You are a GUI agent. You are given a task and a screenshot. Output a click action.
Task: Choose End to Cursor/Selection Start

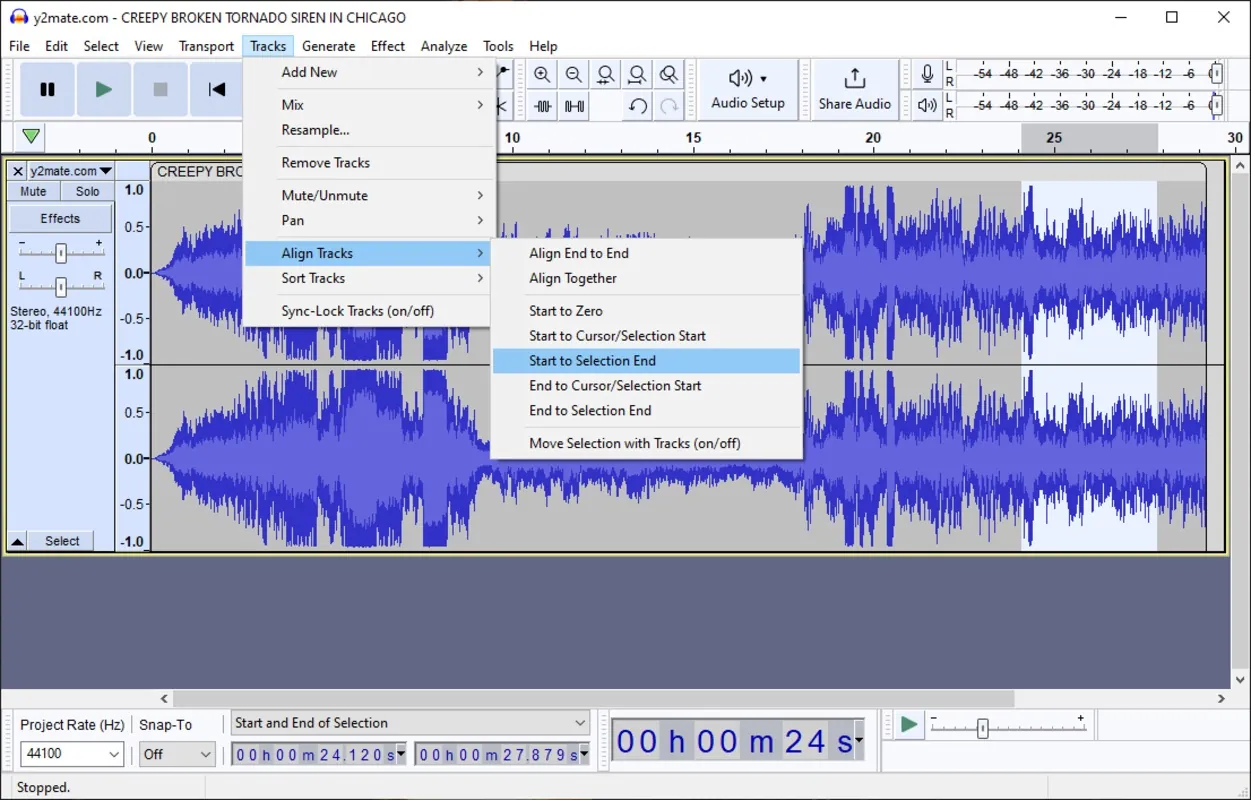tap(646, 386)
